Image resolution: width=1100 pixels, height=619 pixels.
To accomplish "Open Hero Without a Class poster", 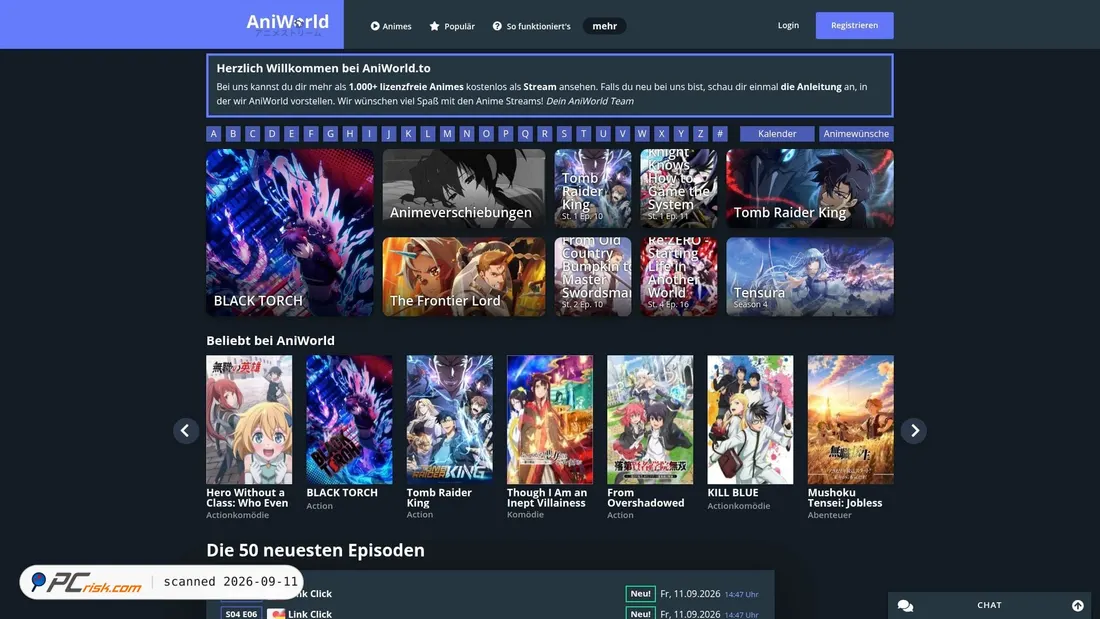I will tap(249, 419).
